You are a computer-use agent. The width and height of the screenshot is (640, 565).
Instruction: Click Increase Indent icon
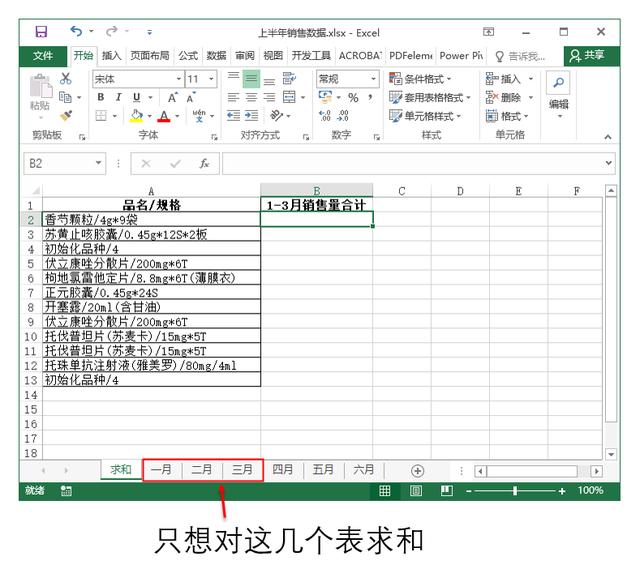[251, 116]
